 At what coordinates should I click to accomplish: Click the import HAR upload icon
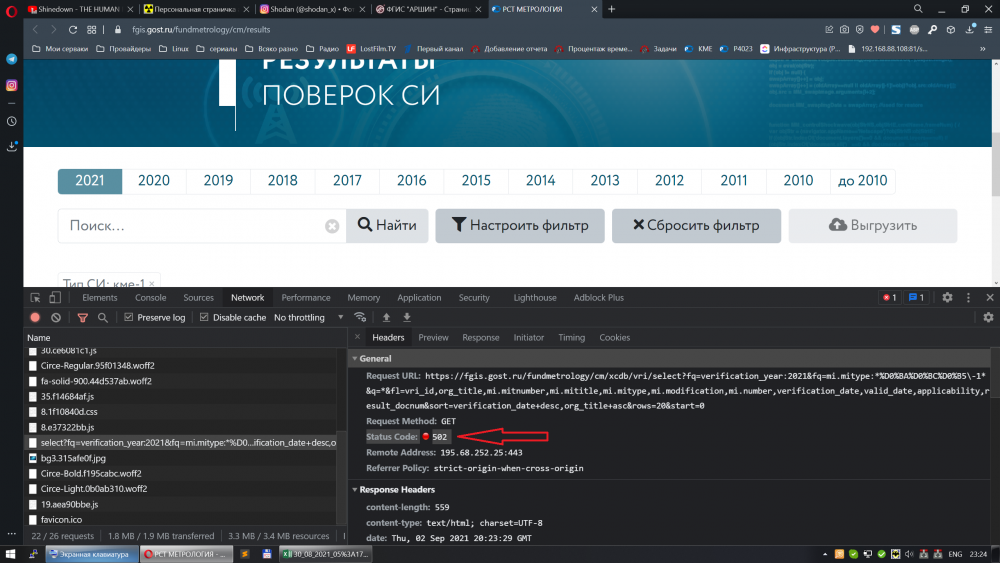(x=386, y=318)
